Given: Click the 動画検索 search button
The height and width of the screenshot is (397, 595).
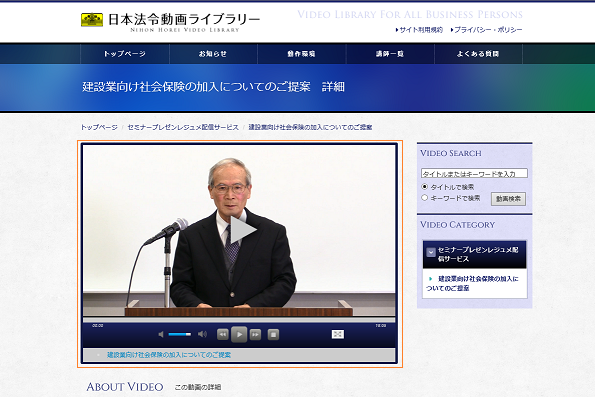Looking at the screenshot, I should (x=508, y=199).
